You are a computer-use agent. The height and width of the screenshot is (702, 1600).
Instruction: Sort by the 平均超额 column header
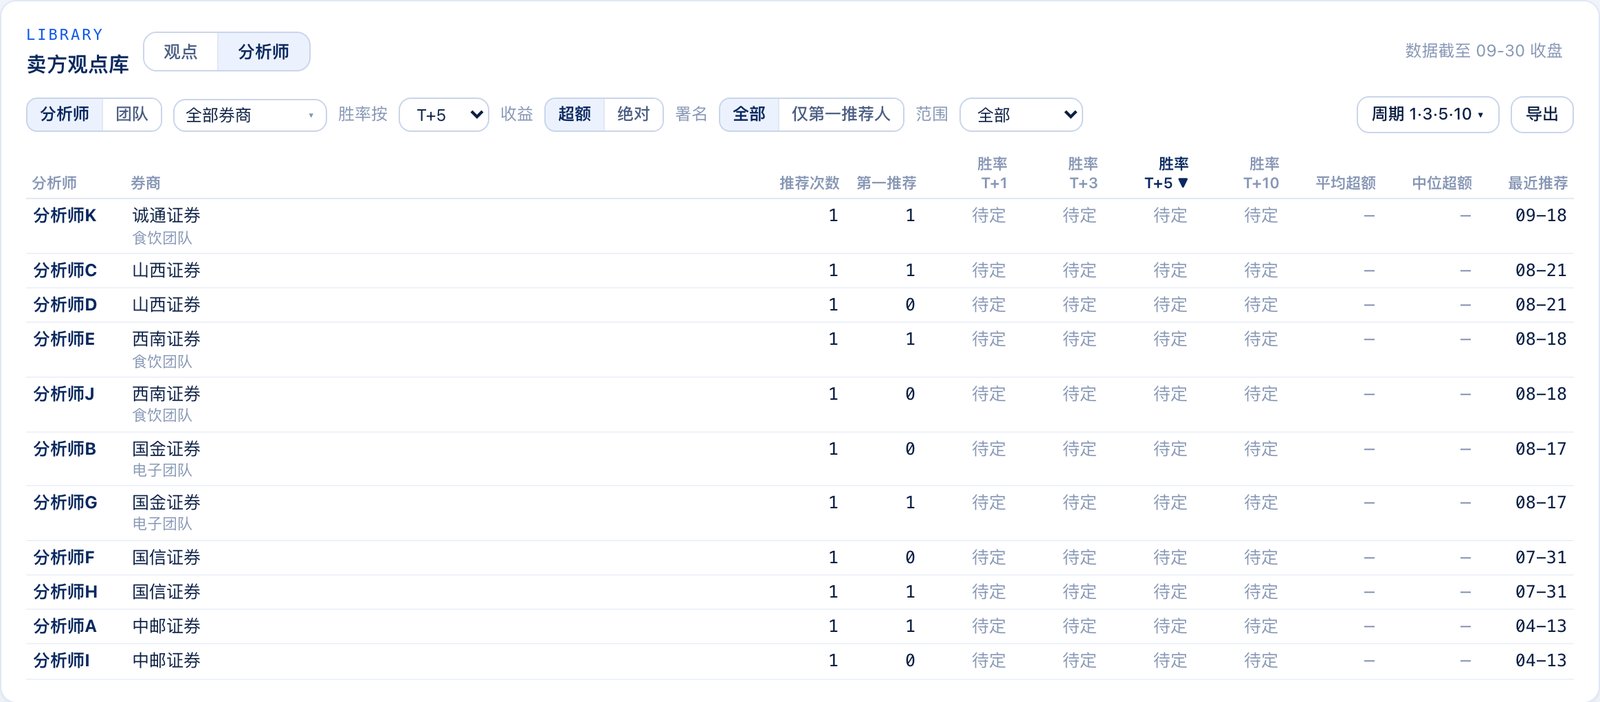pos(1346,183)
